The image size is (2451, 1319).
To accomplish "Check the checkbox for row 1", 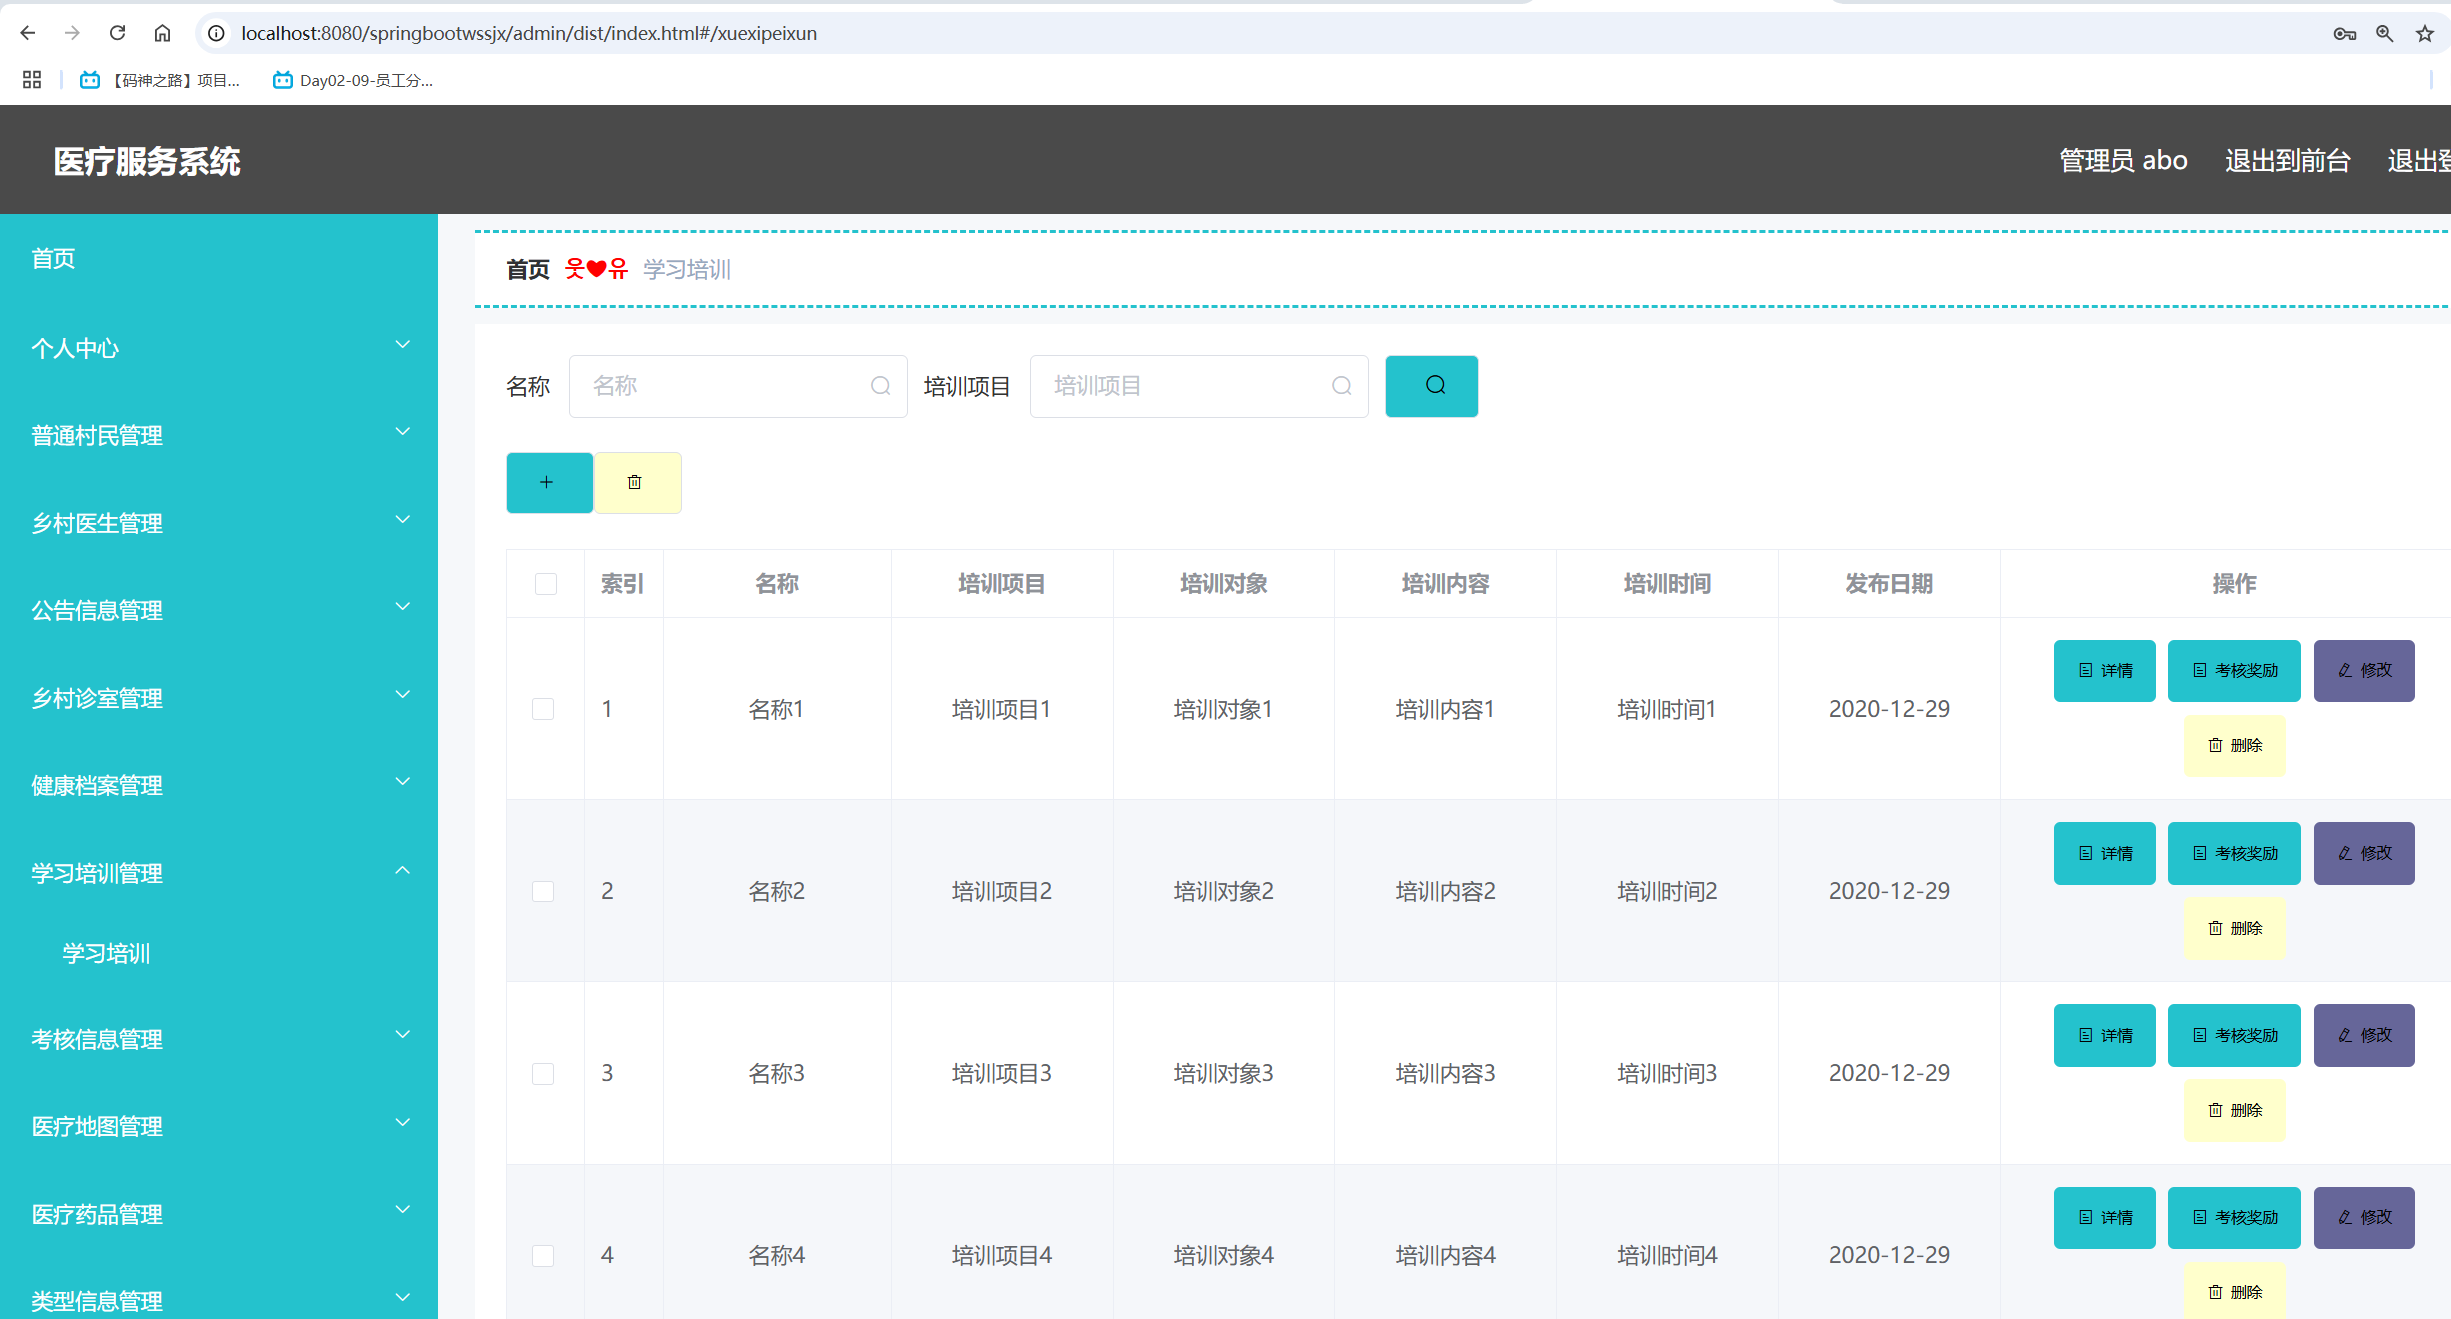I will coord(543,709).
